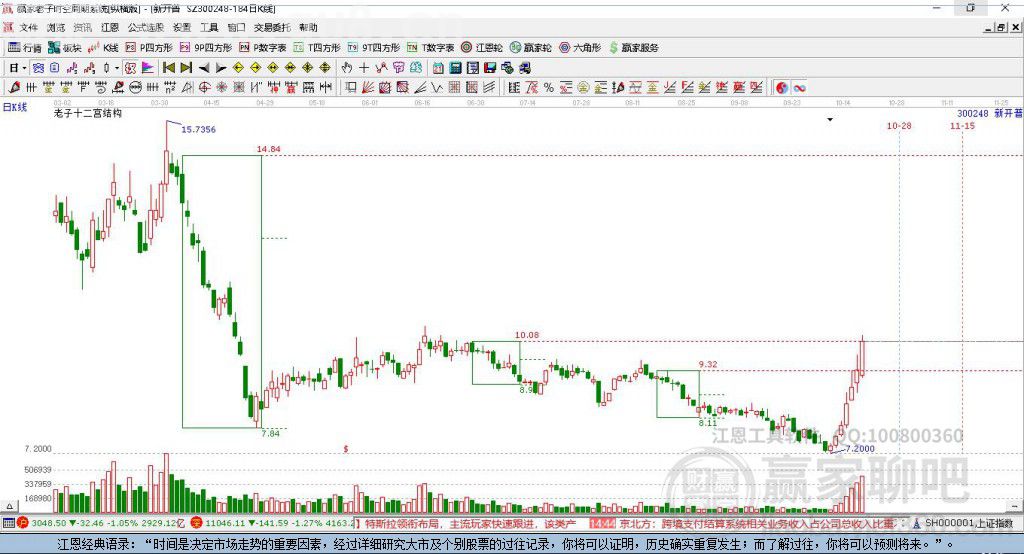
Task: Open the small black dropdown triangle on chart
Action: (x=830, y=120)
